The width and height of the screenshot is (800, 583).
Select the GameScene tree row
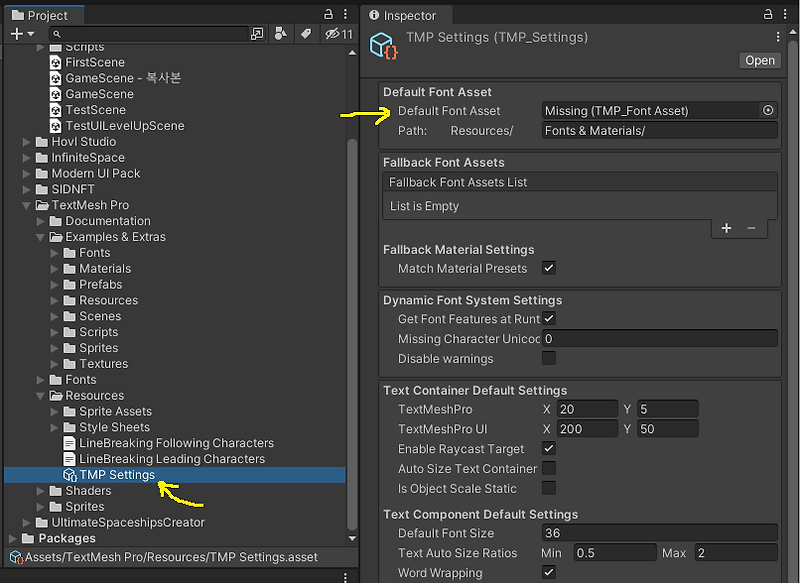(x=175, y=94)
